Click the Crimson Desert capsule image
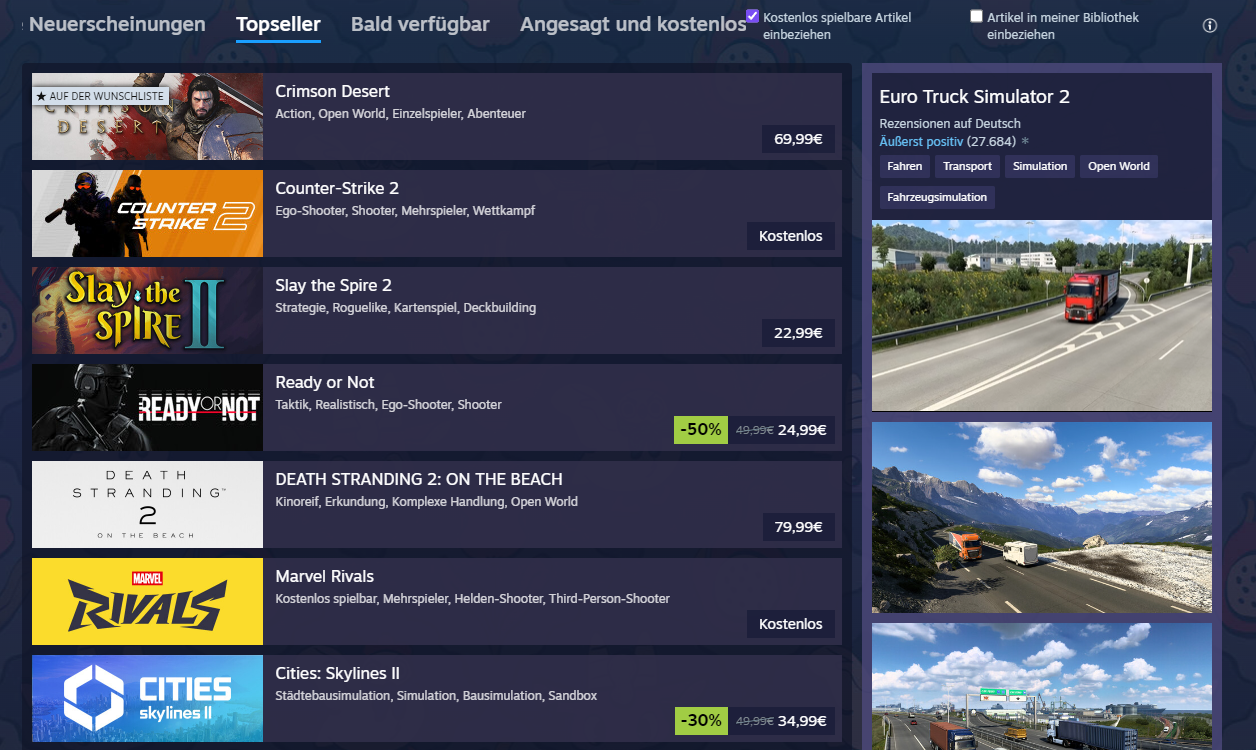1256x750 pixels. point(147,116)
